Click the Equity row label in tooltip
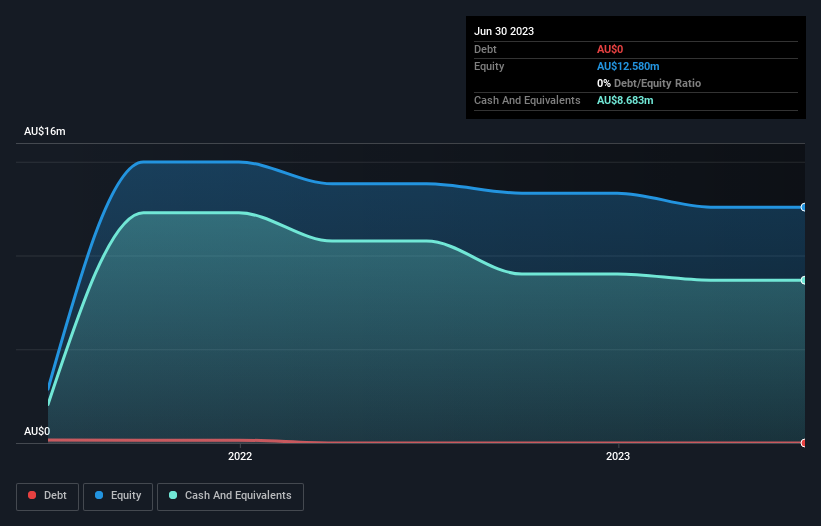Image resolution: width=821 pixels, height=526 pixels. (489, 66)
